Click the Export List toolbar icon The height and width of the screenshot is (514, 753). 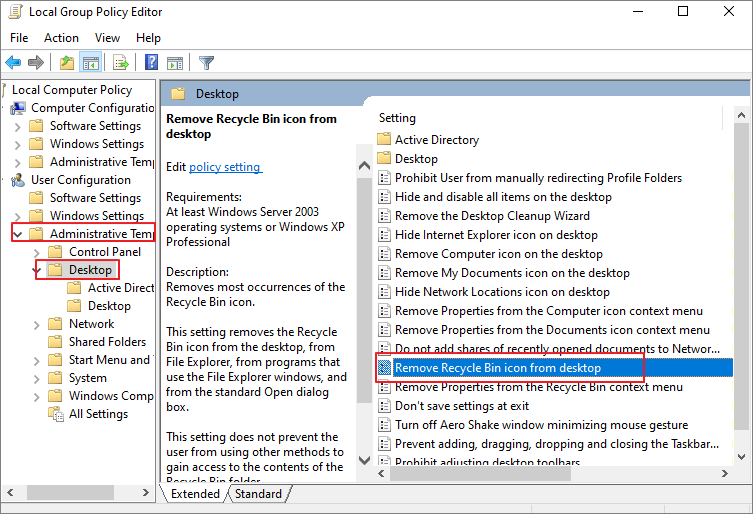point(122,62)
